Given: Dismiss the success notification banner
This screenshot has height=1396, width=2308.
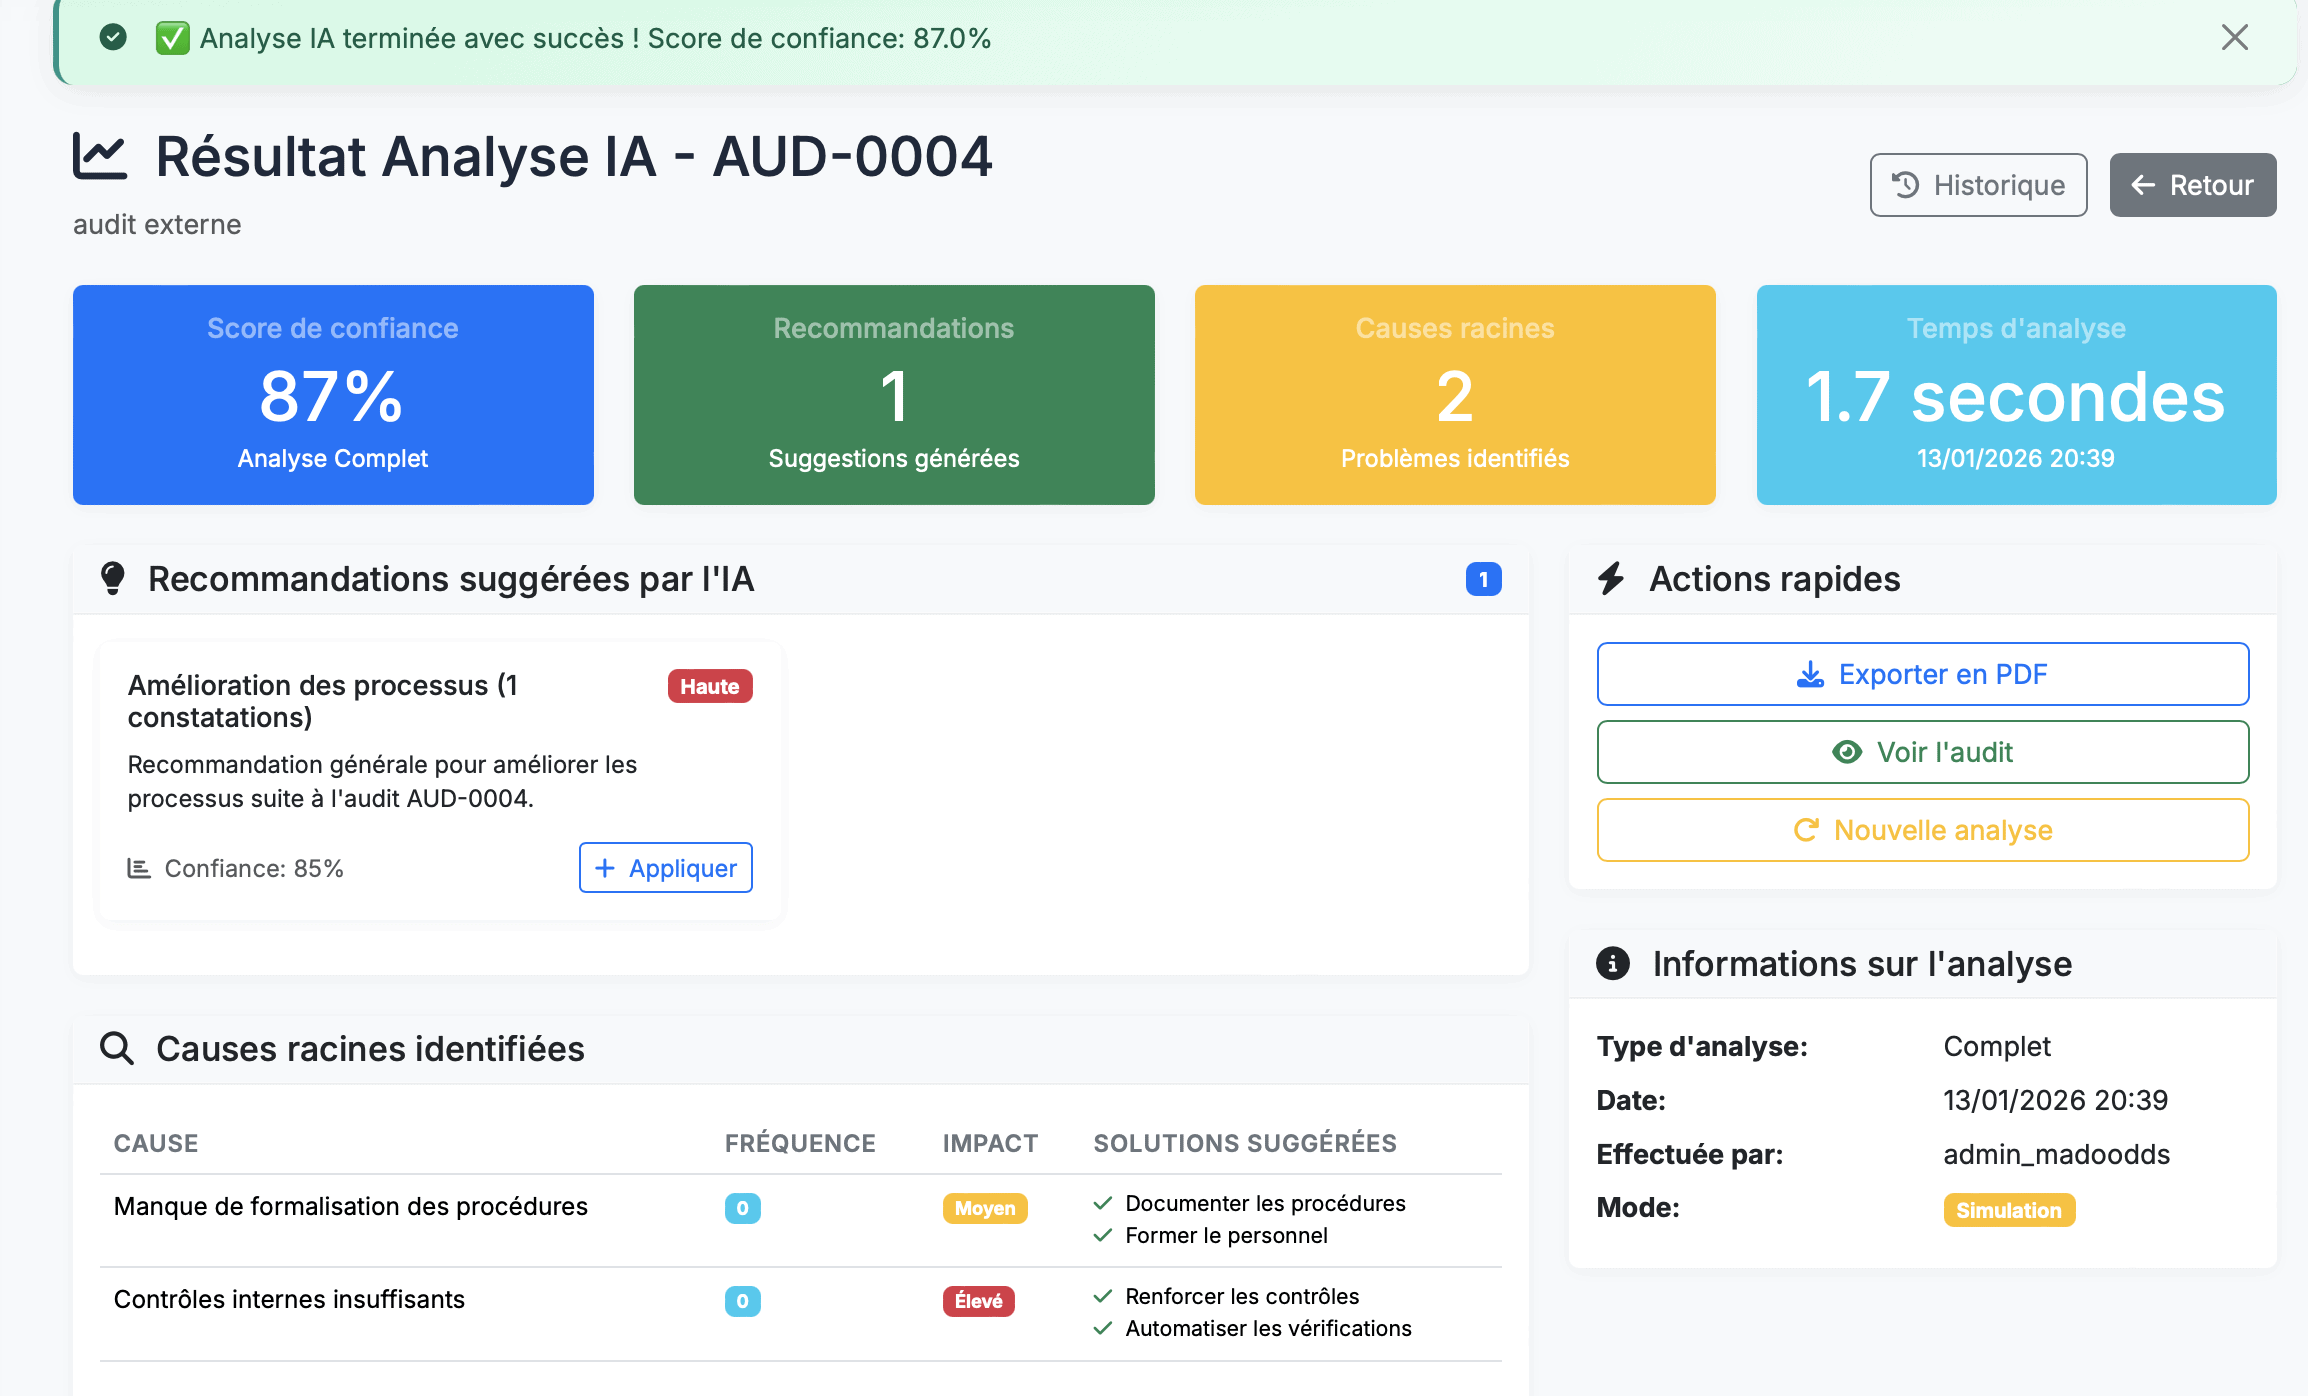Looking at the screenshot, I should coord(2234,37).
